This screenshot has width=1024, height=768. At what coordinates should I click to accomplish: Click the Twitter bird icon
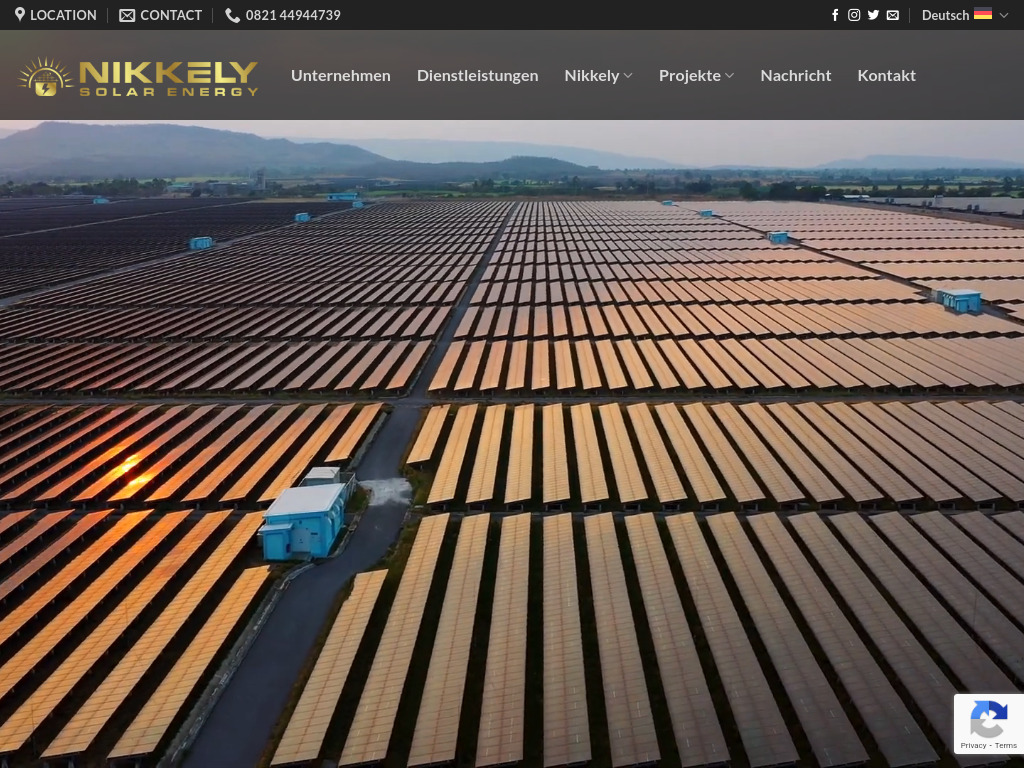point(873,15)
